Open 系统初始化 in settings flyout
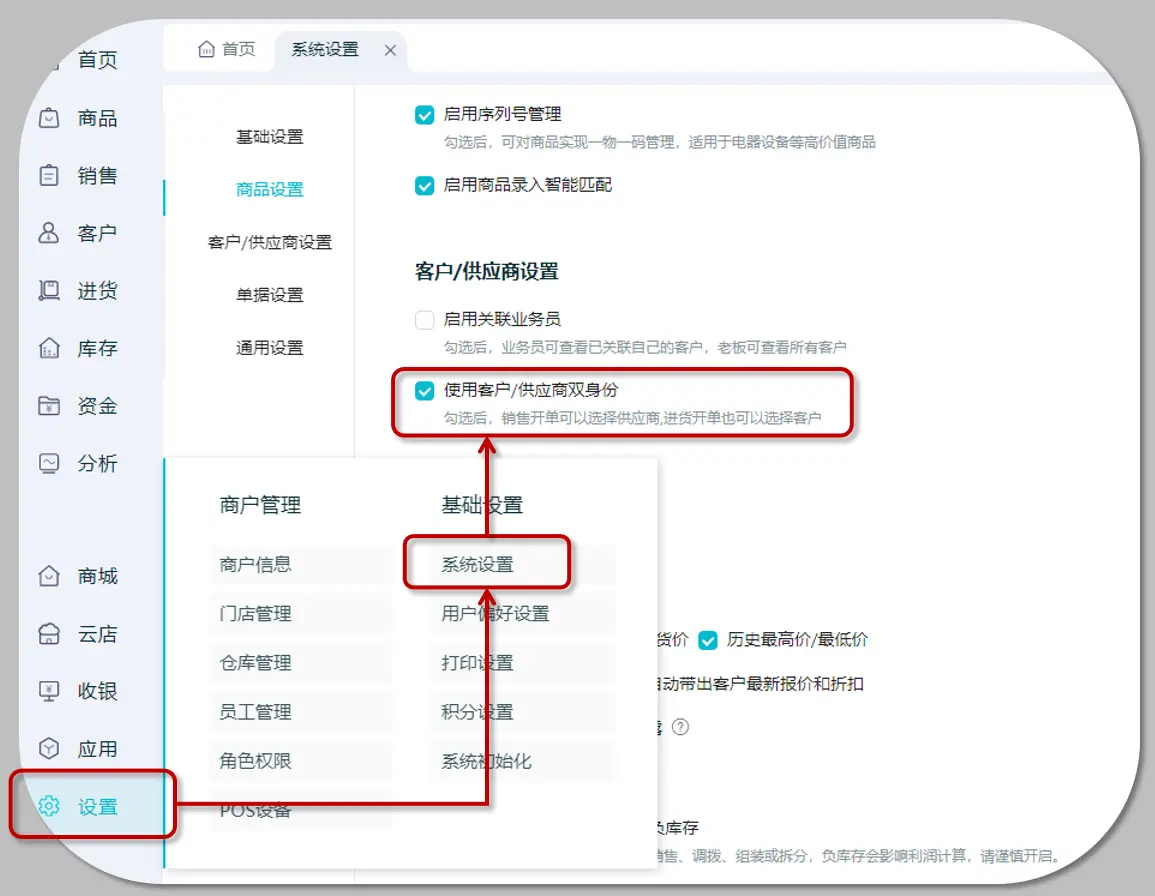This screenshot has height=896, width=1155. (x=524, y=760)
